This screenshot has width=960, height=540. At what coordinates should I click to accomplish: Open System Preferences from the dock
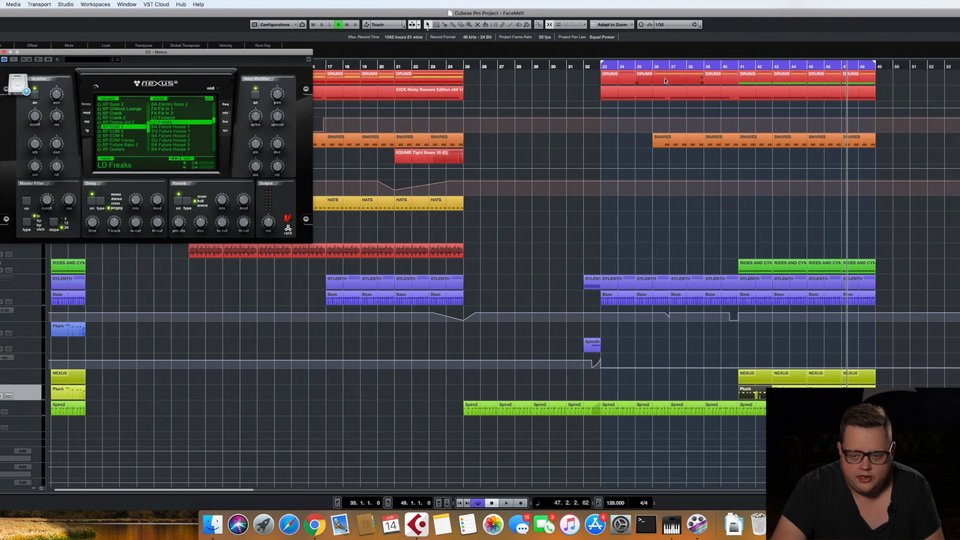pyautogui.click(x=620, y=525)
